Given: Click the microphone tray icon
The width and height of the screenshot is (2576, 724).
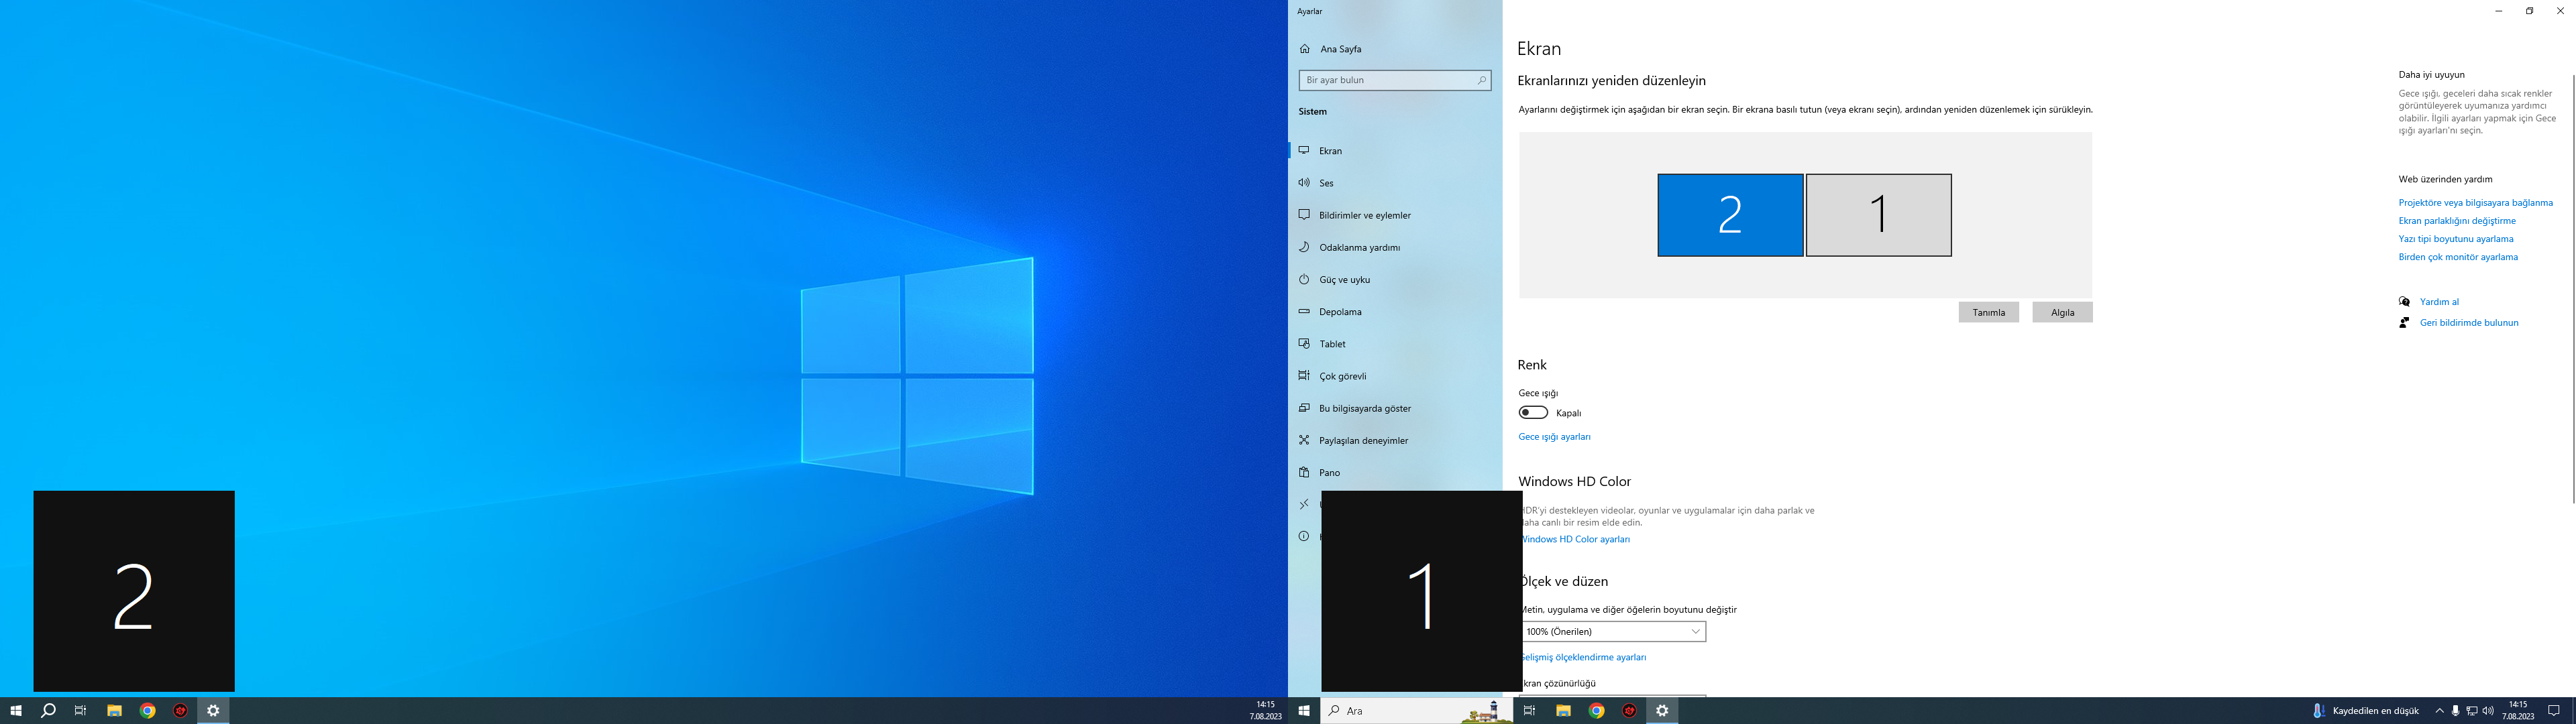Looking at the screenshot, I should click(2455, 711).
